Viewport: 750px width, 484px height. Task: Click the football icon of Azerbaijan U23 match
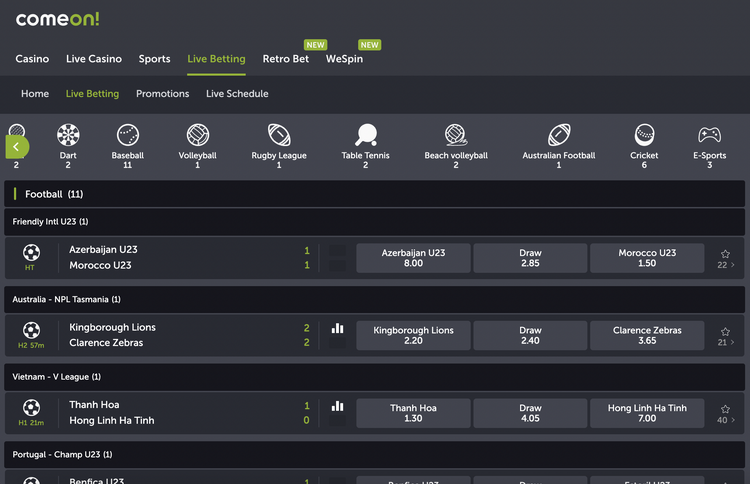[x=32, y=252]
